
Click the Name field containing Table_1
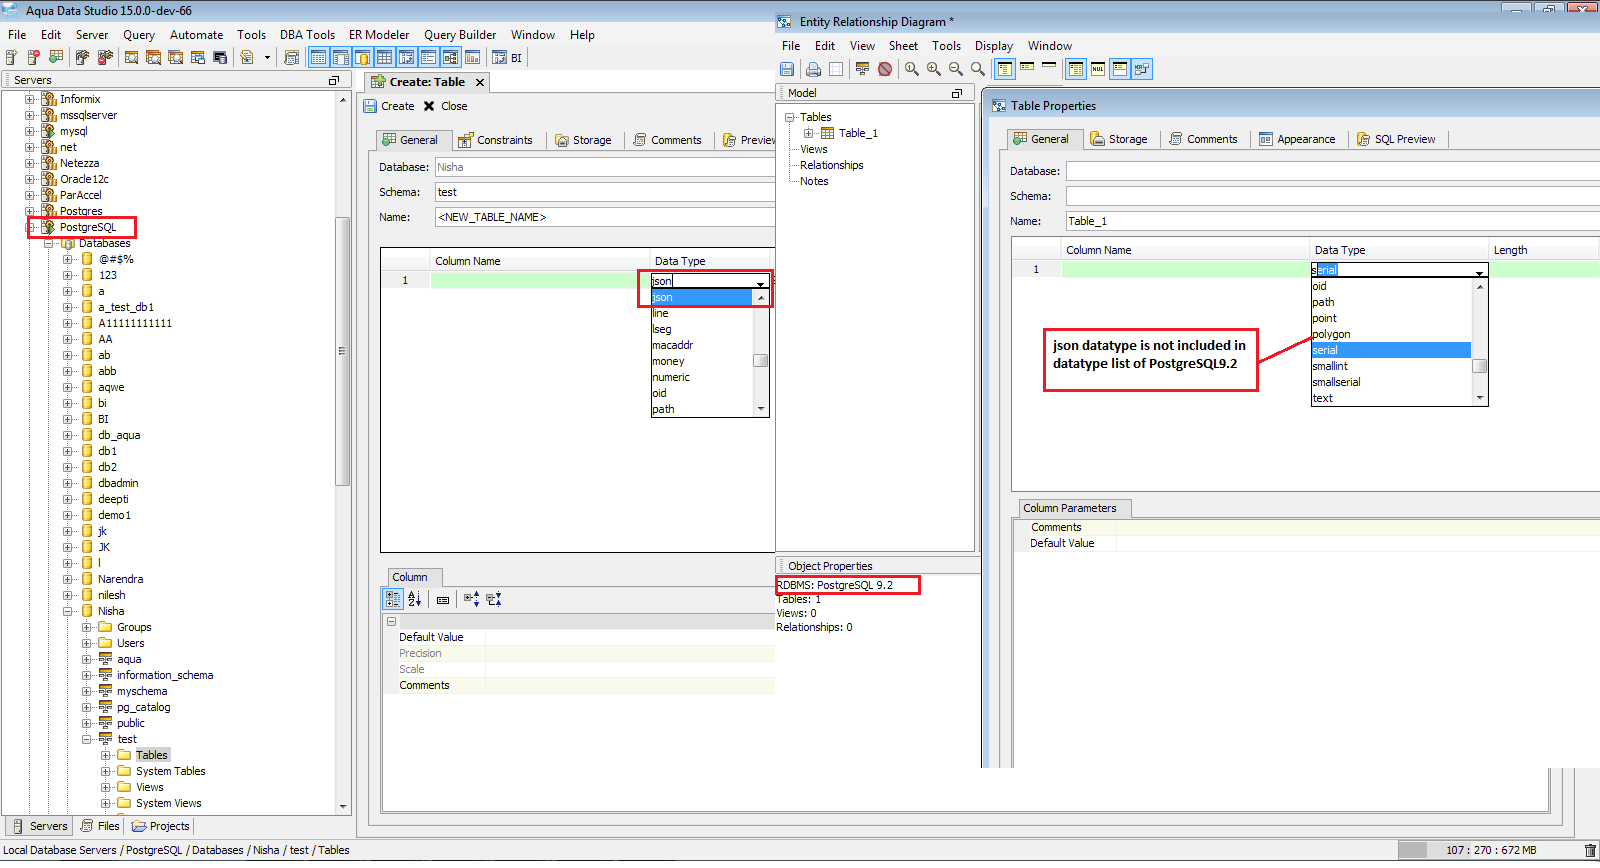1332,221
